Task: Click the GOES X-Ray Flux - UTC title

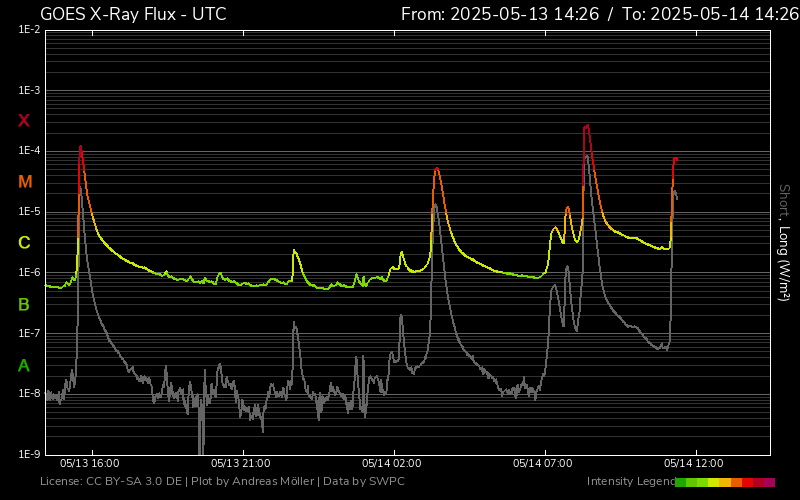Action: [133, 14]
